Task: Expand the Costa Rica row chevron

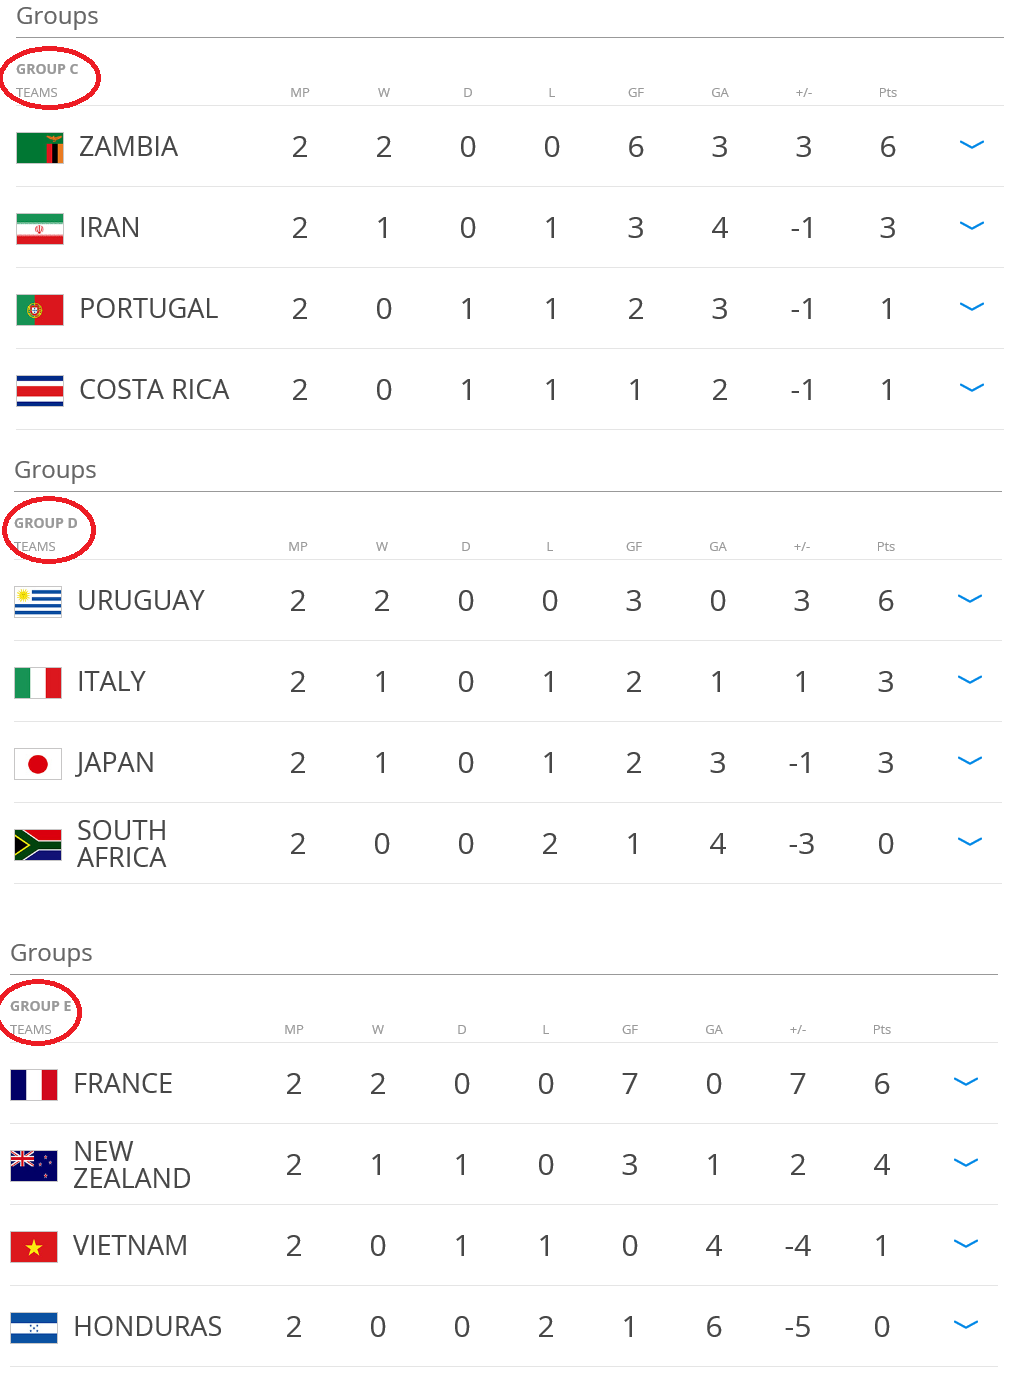Action: pyautogui.click(x=972, y=388)
